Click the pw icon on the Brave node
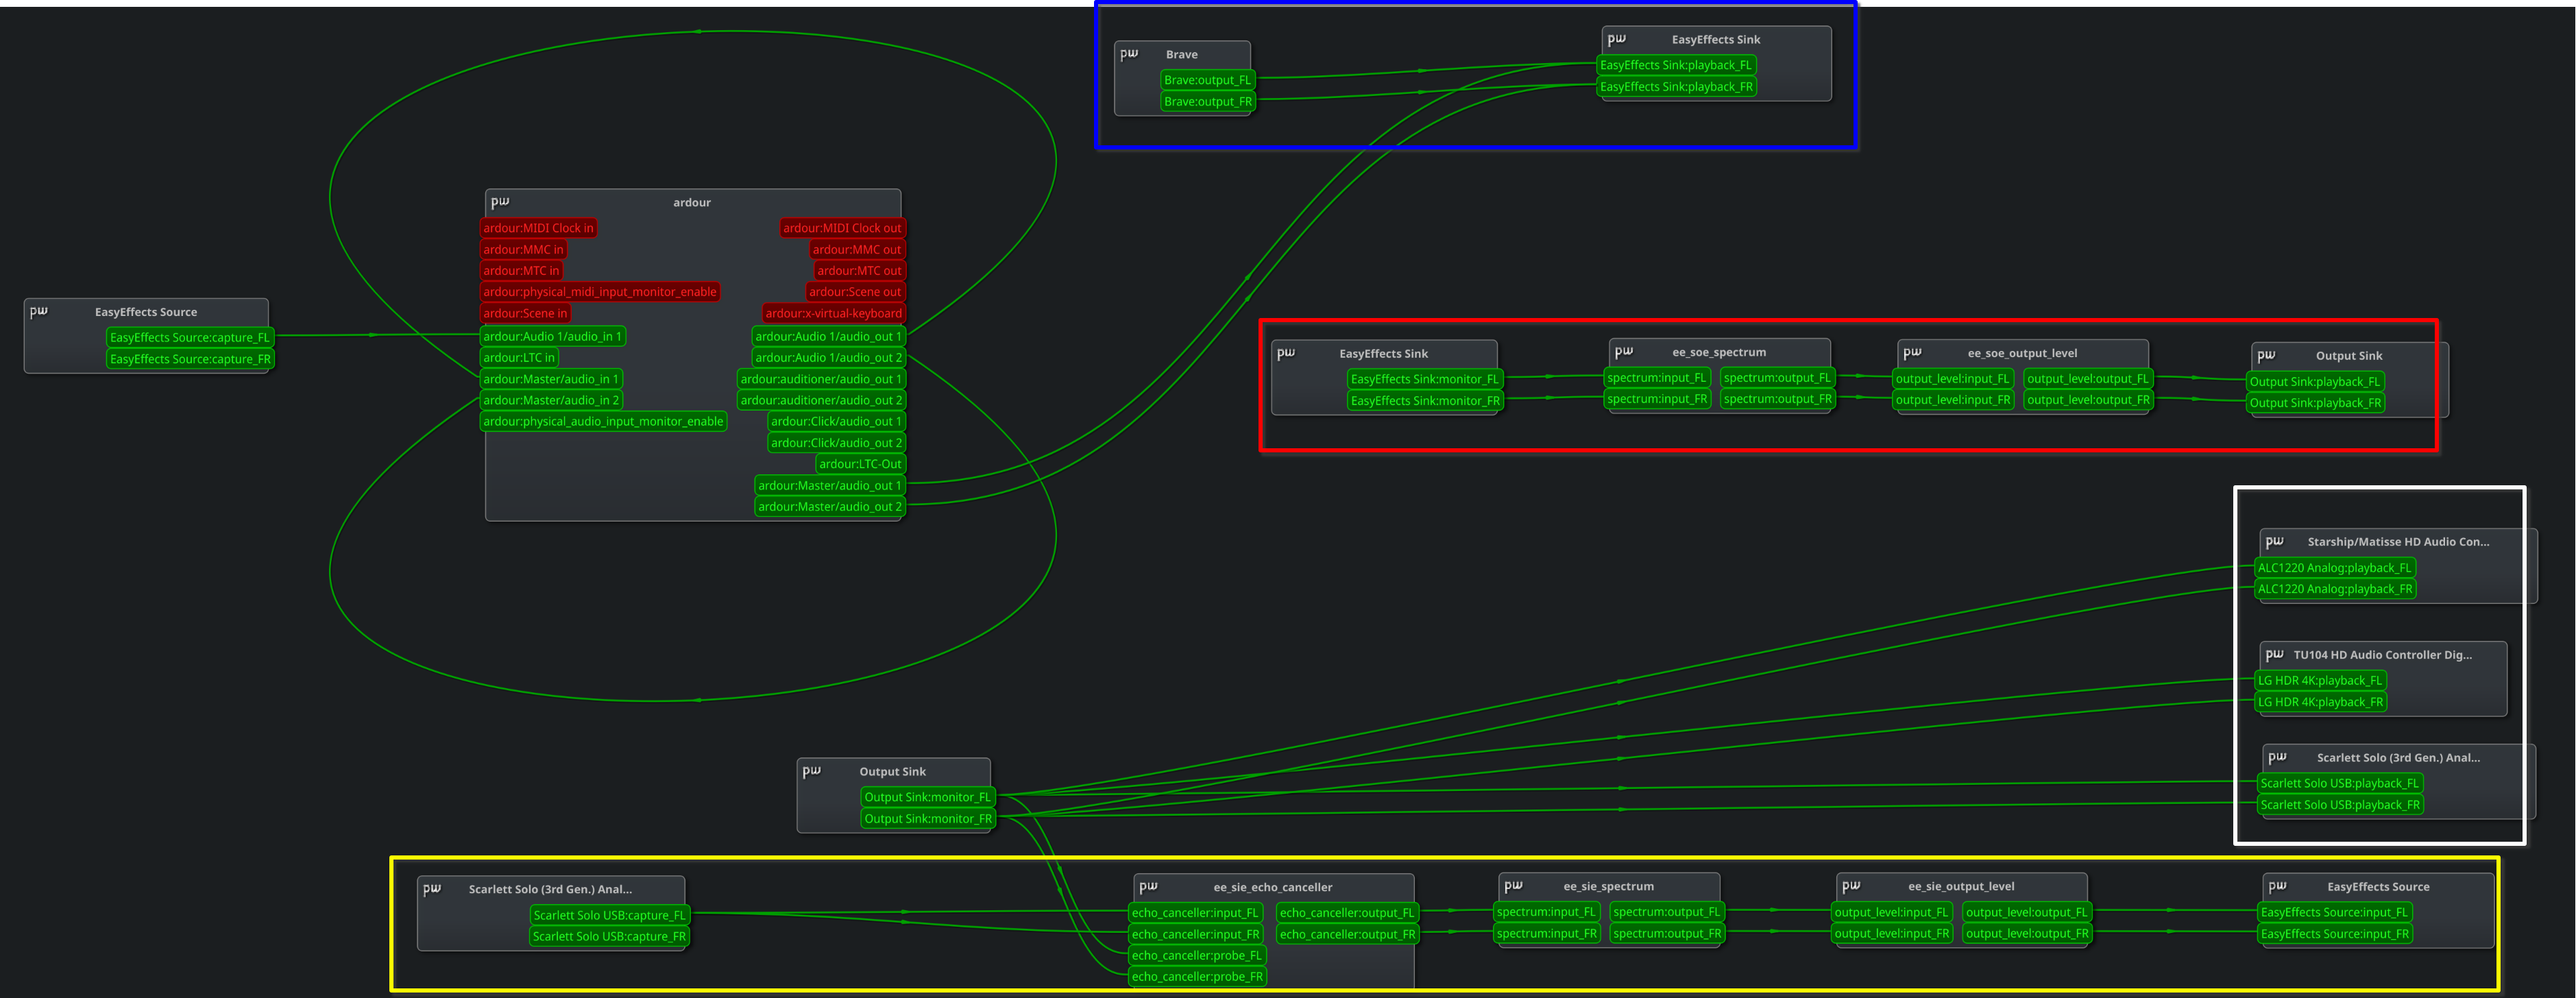 point(1129,54)
